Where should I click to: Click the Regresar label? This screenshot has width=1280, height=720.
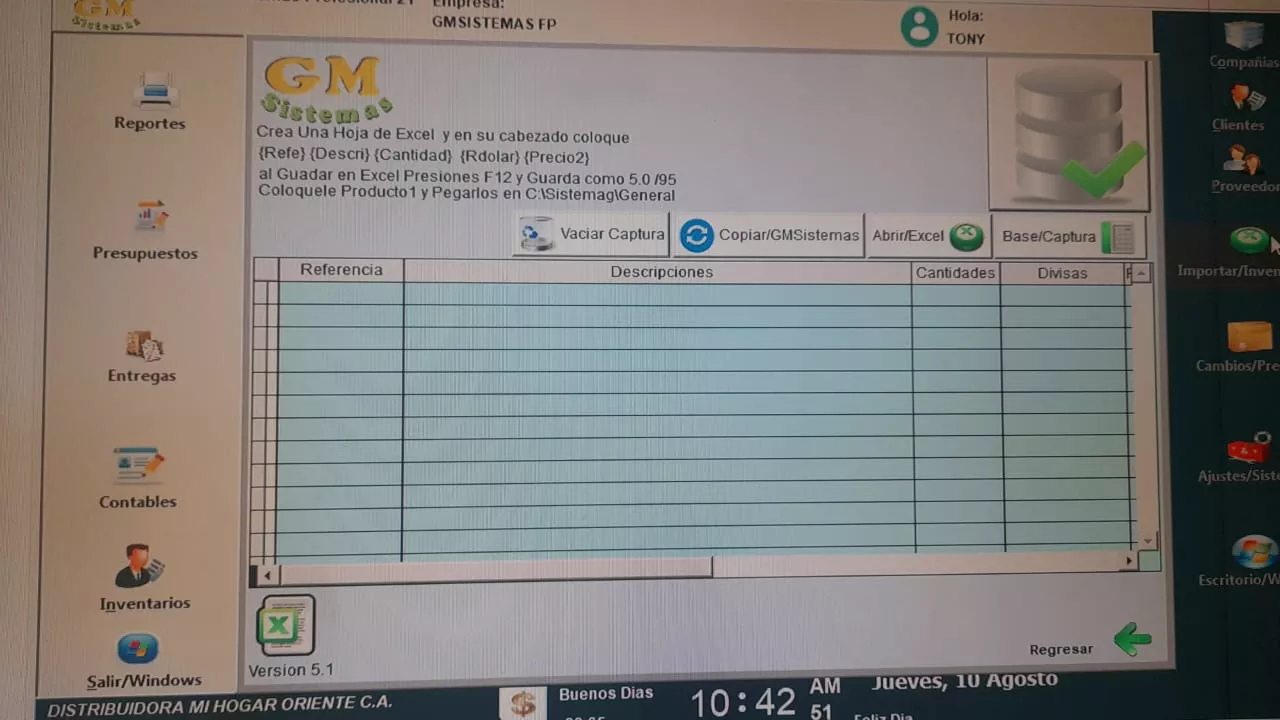pyautogui.click(x=1061, y=649)
